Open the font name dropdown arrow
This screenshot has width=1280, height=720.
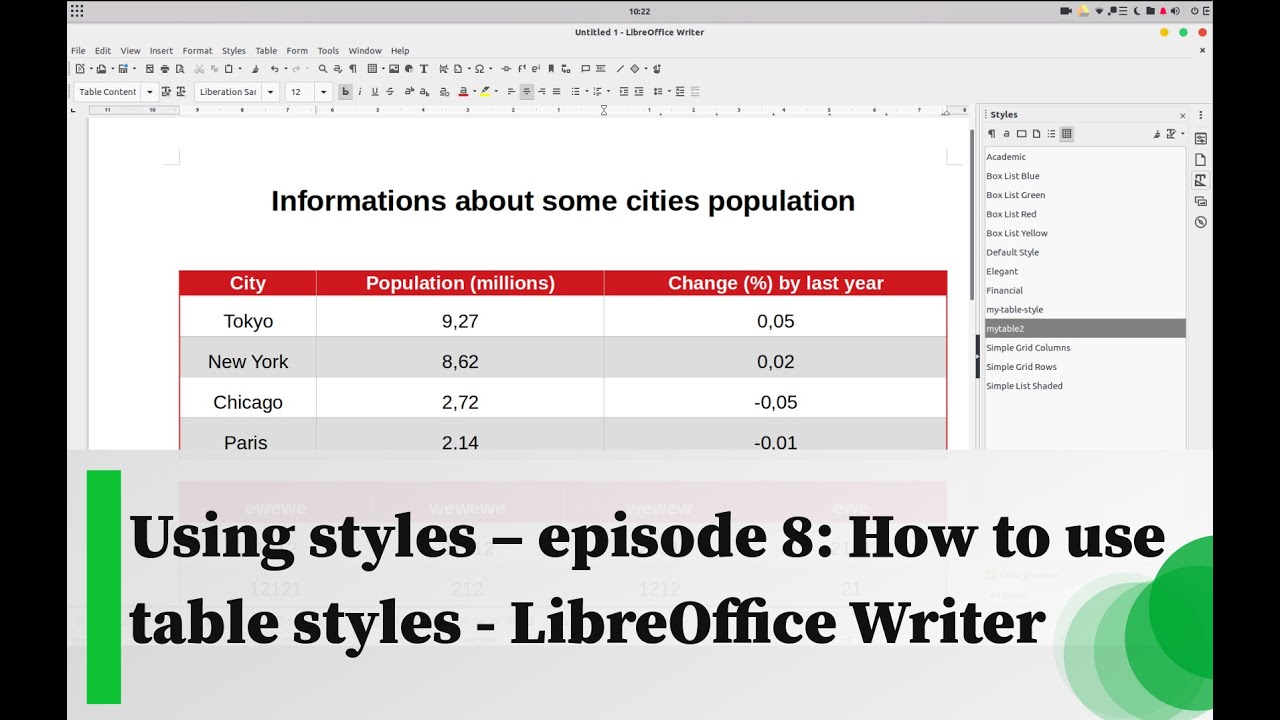tap(271, 92)
